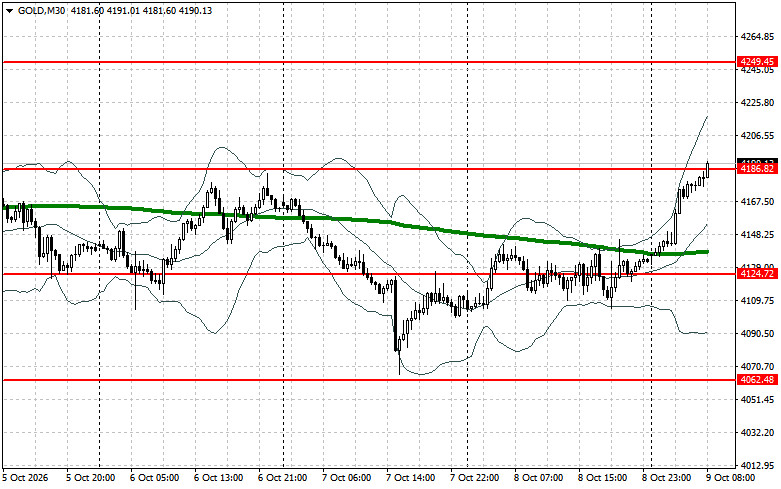Click the 6 Oct 13:00 time label
This screenshot has height=489, width=781.
coord(219,478)
